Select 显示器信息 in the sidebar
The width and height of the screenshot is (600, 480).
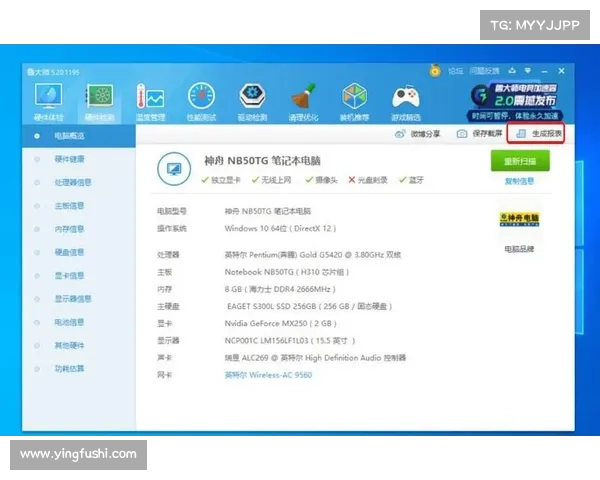[73, 299]
